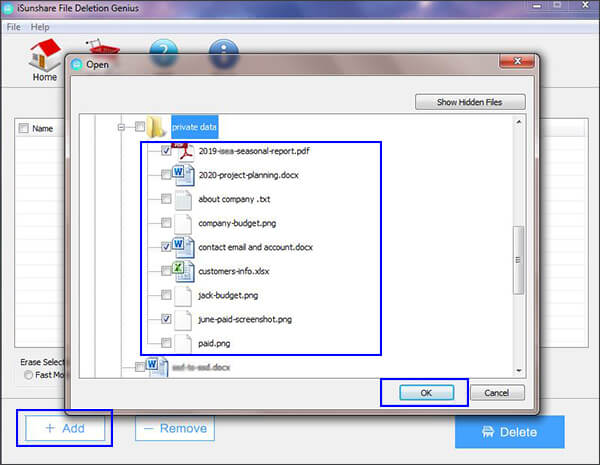Click Word icon of contact email and account.docx

coord(183,247)
